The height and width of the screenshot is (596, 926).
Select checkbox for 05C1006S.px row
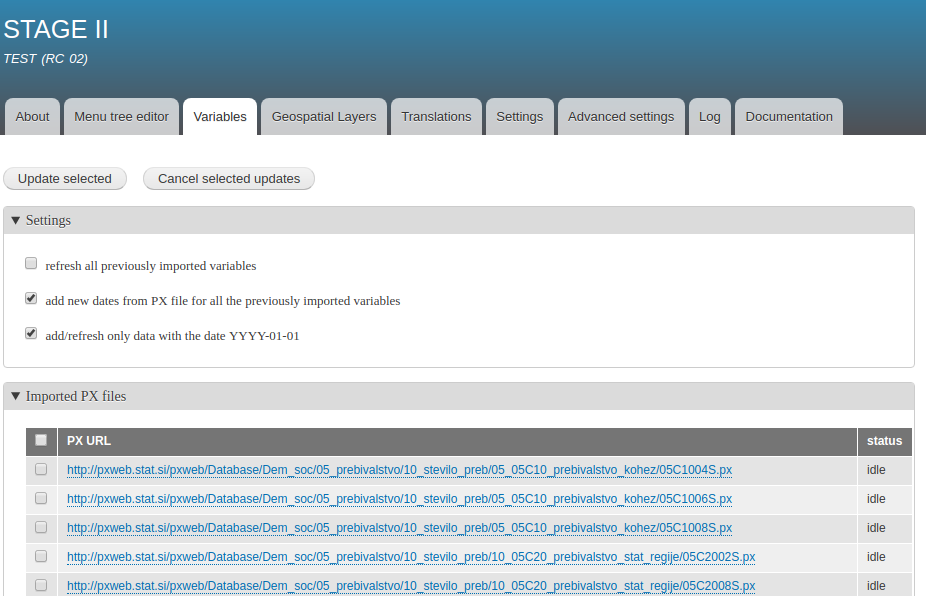pyautogui.click(x=41, y=498)
